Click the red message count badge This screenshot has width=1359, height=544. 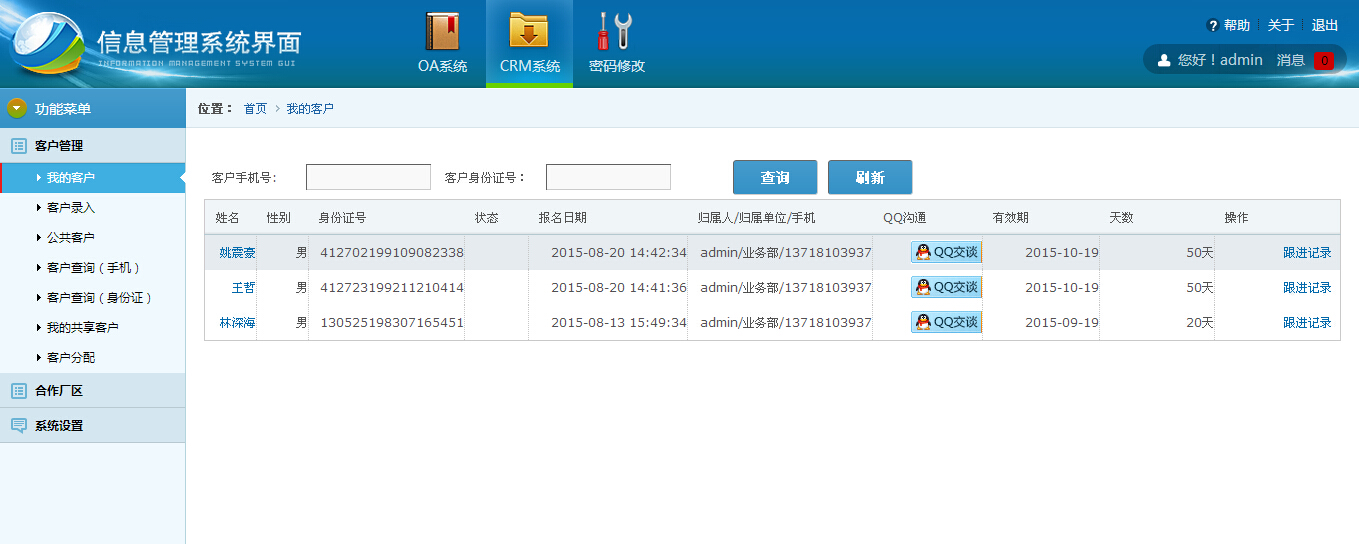1323,60
